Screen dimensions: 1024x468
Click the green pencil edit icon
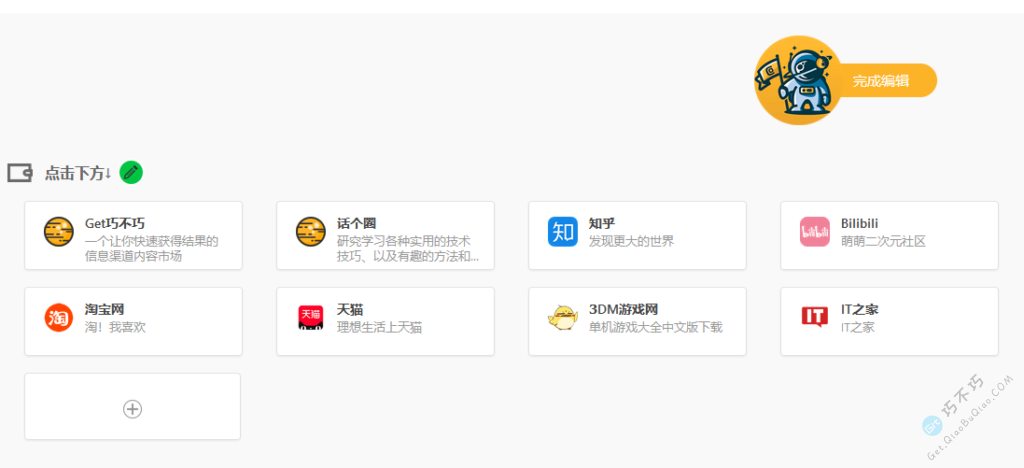click(131, 172)
